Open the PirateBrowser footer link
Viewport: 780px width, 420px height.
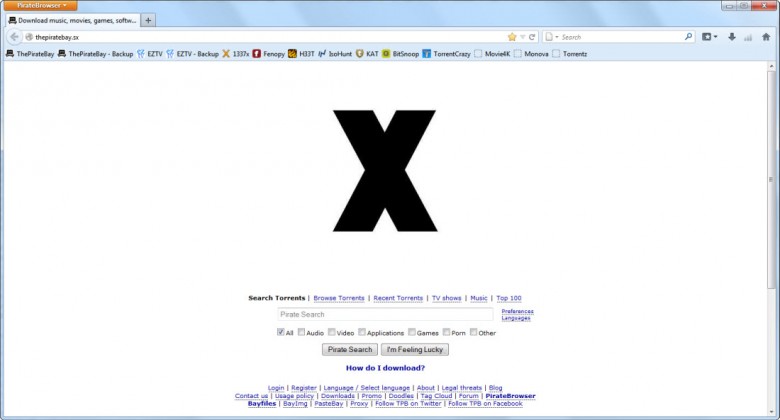point(510,396)
